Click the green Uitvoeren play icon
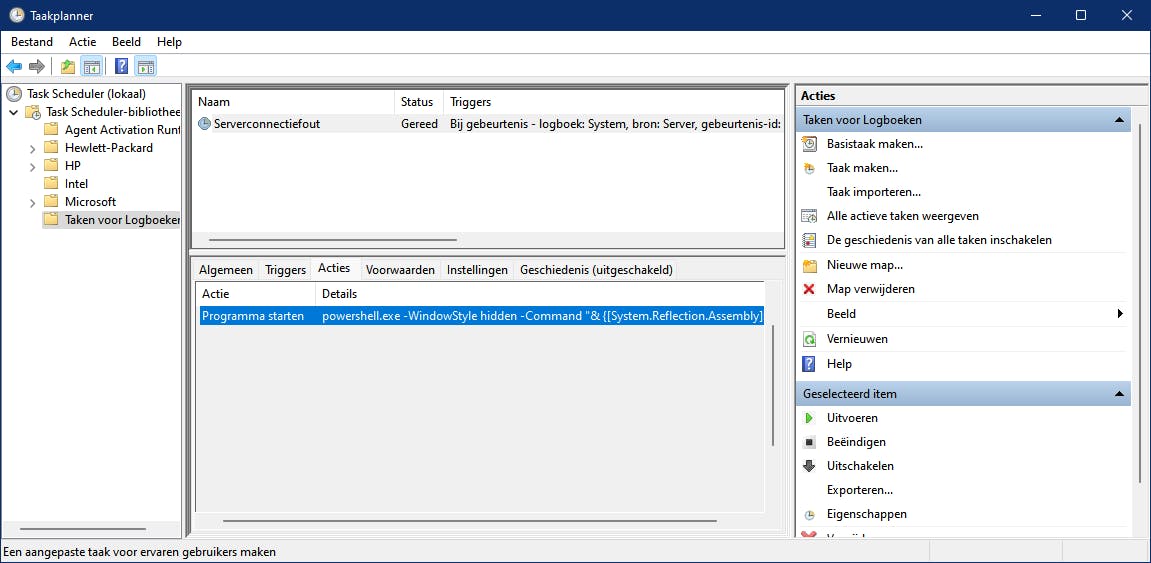Viewport: 1151px width, 563px height. pos(809,418)
